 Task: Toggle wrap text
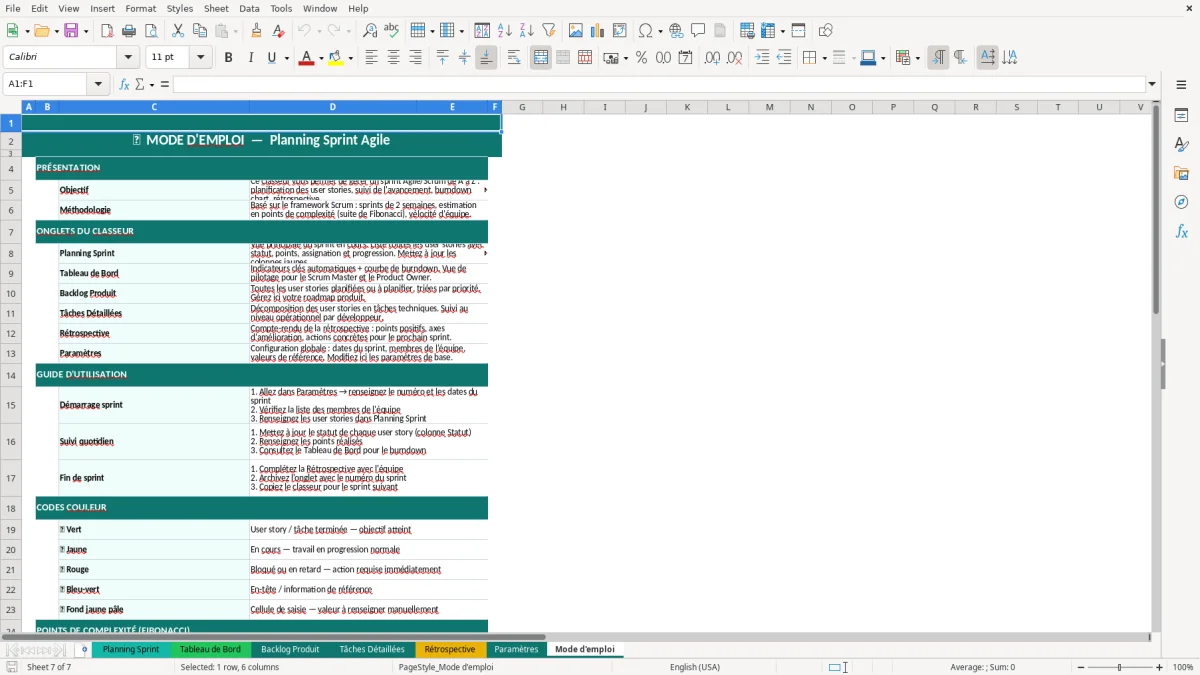514,58
